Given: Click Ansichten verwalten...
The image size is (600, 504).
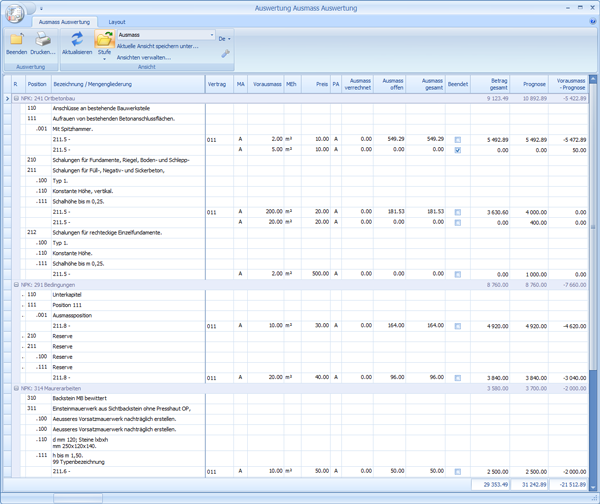Looking at the screenshot, I should pos(143,57).
